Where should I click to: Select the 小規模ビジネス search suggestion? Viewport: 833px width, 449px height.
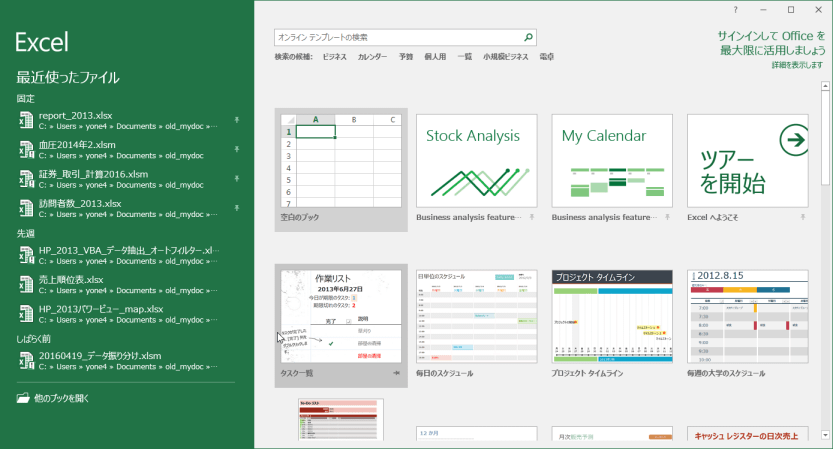tap(505, 57)
